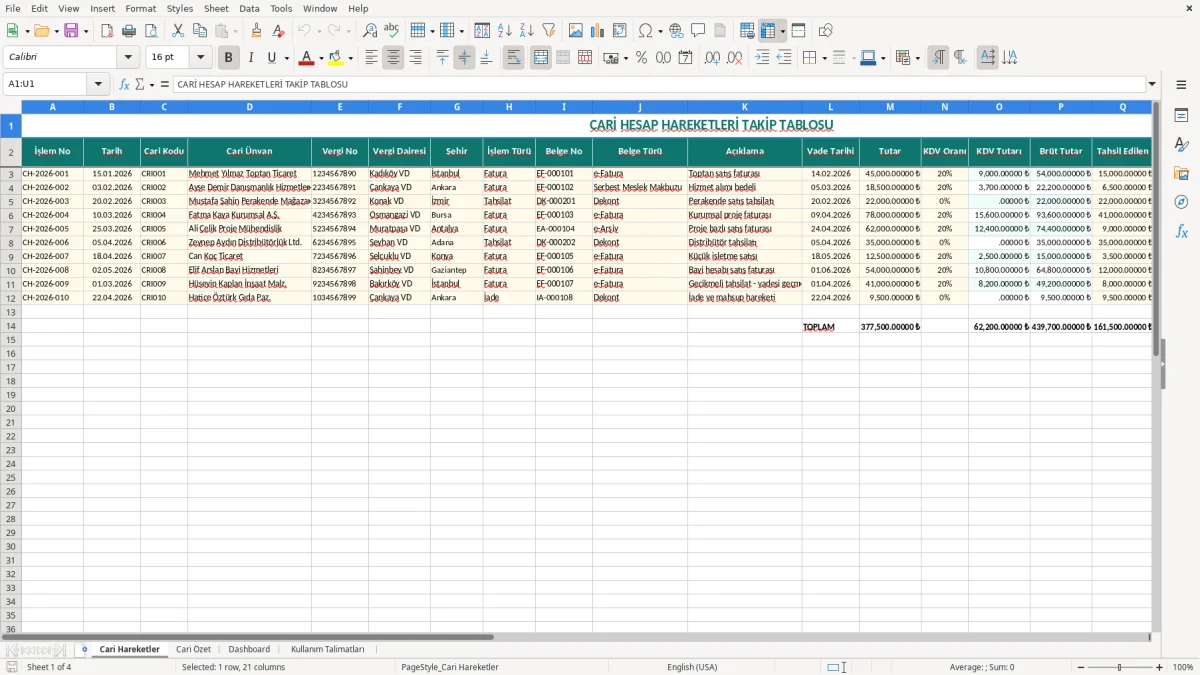Click the Select Function sum button
The height and width of the screenshot is (675, 1200).
tap(140, 85)
